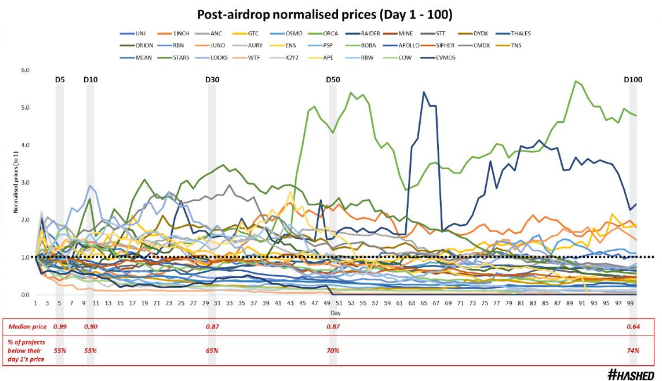662x381 pixels.
Task: Select the 0.64 median price value
Action: pyautogui.click(x=633, y=327)
